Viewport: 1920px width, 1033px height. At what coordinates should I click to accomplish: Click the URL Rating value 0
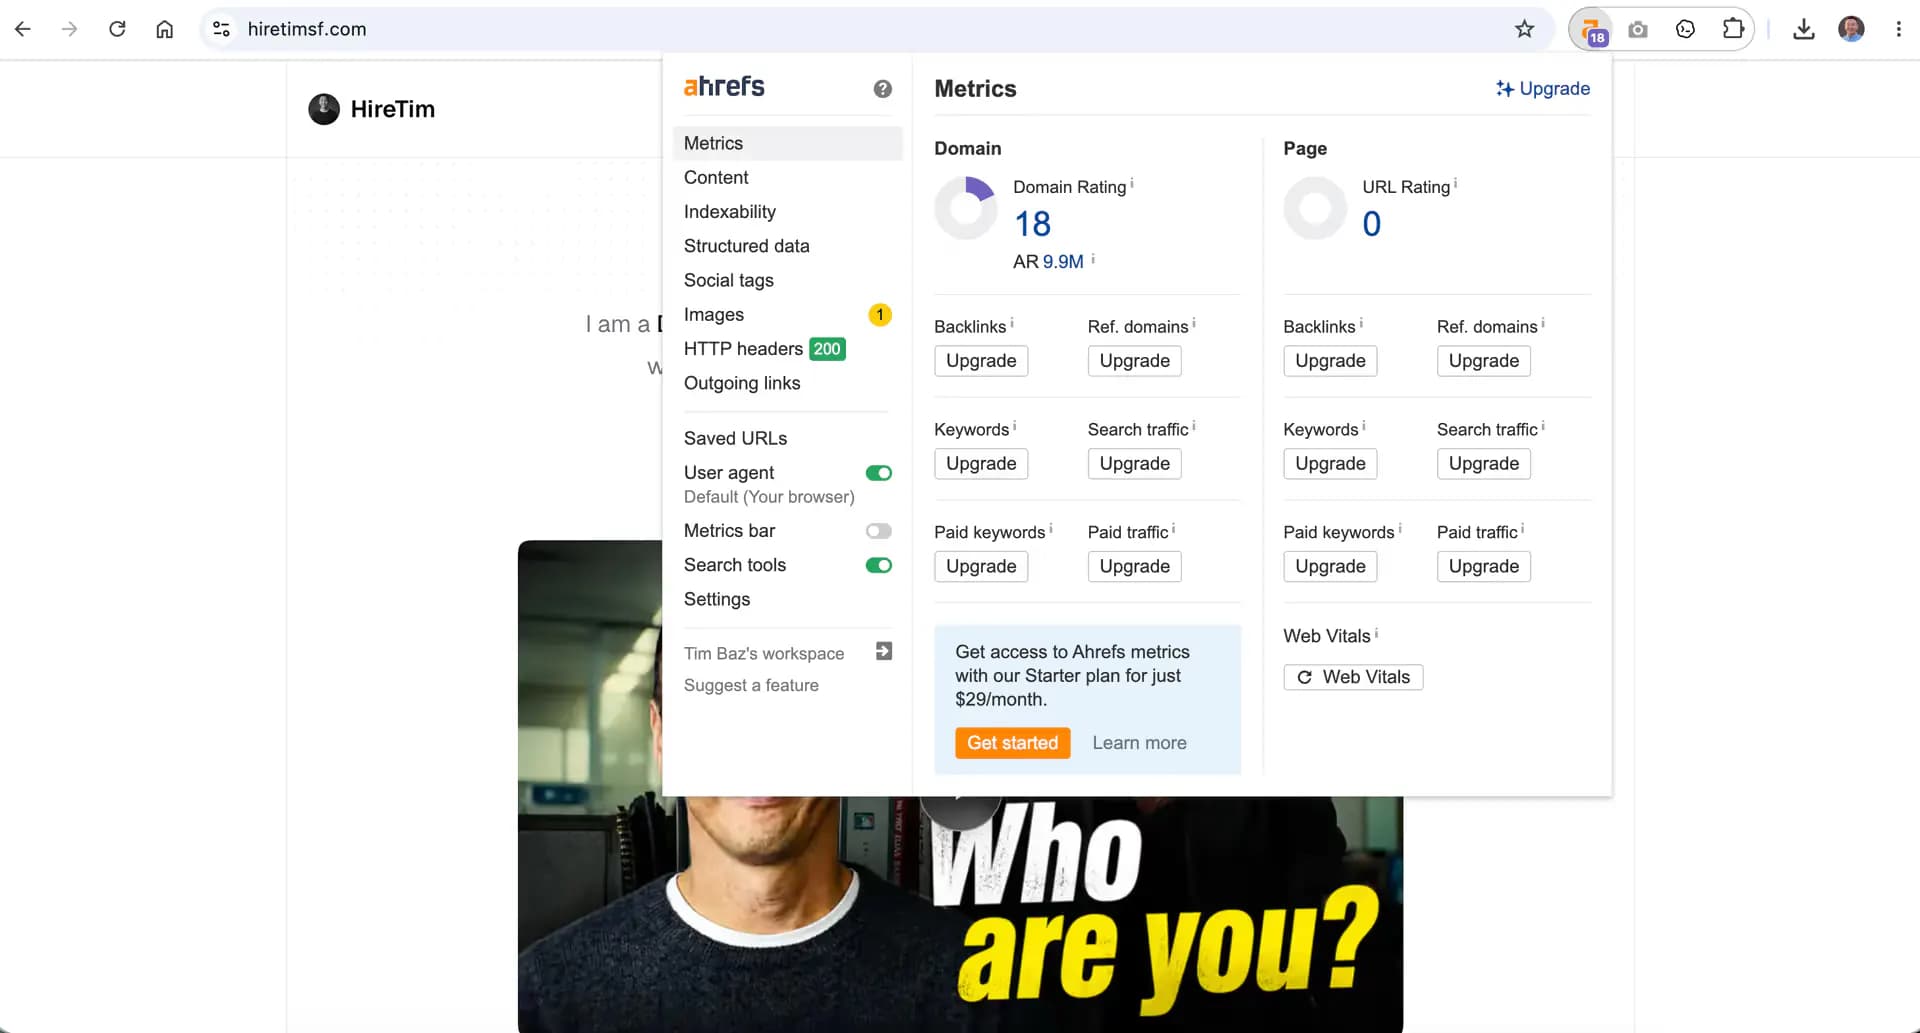pos(1372,224)
